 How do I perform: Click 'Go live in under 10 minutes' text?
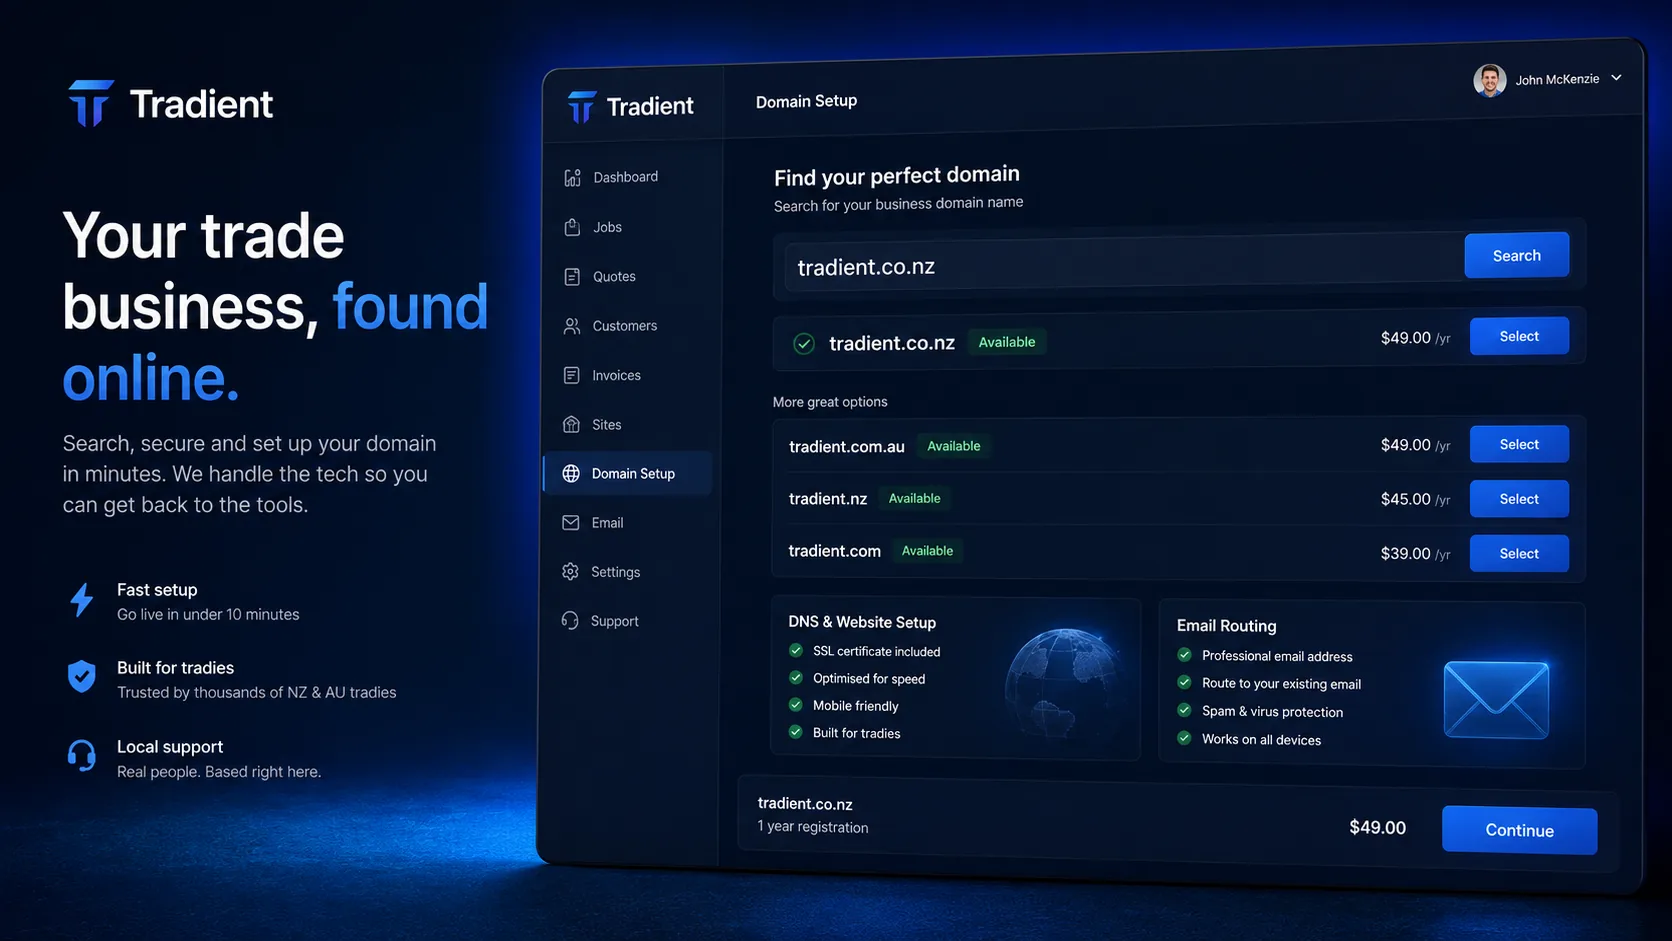[208, 615]
